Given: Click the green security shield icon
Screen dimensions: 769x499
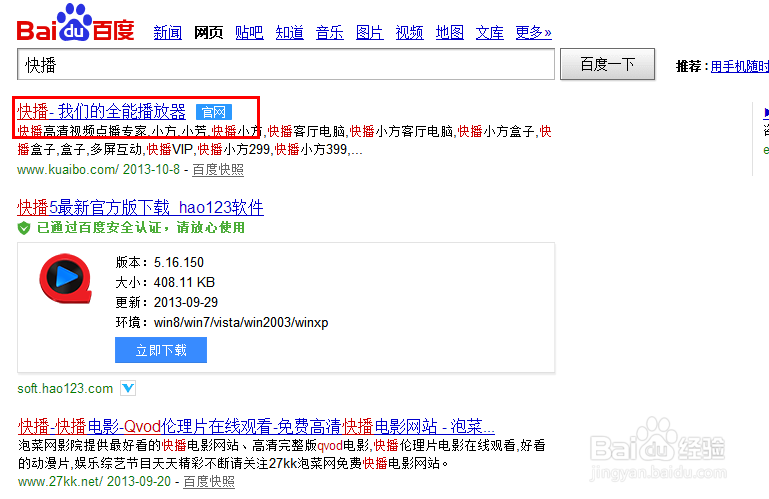Looking at the screenshot, I should click(24, 228).
